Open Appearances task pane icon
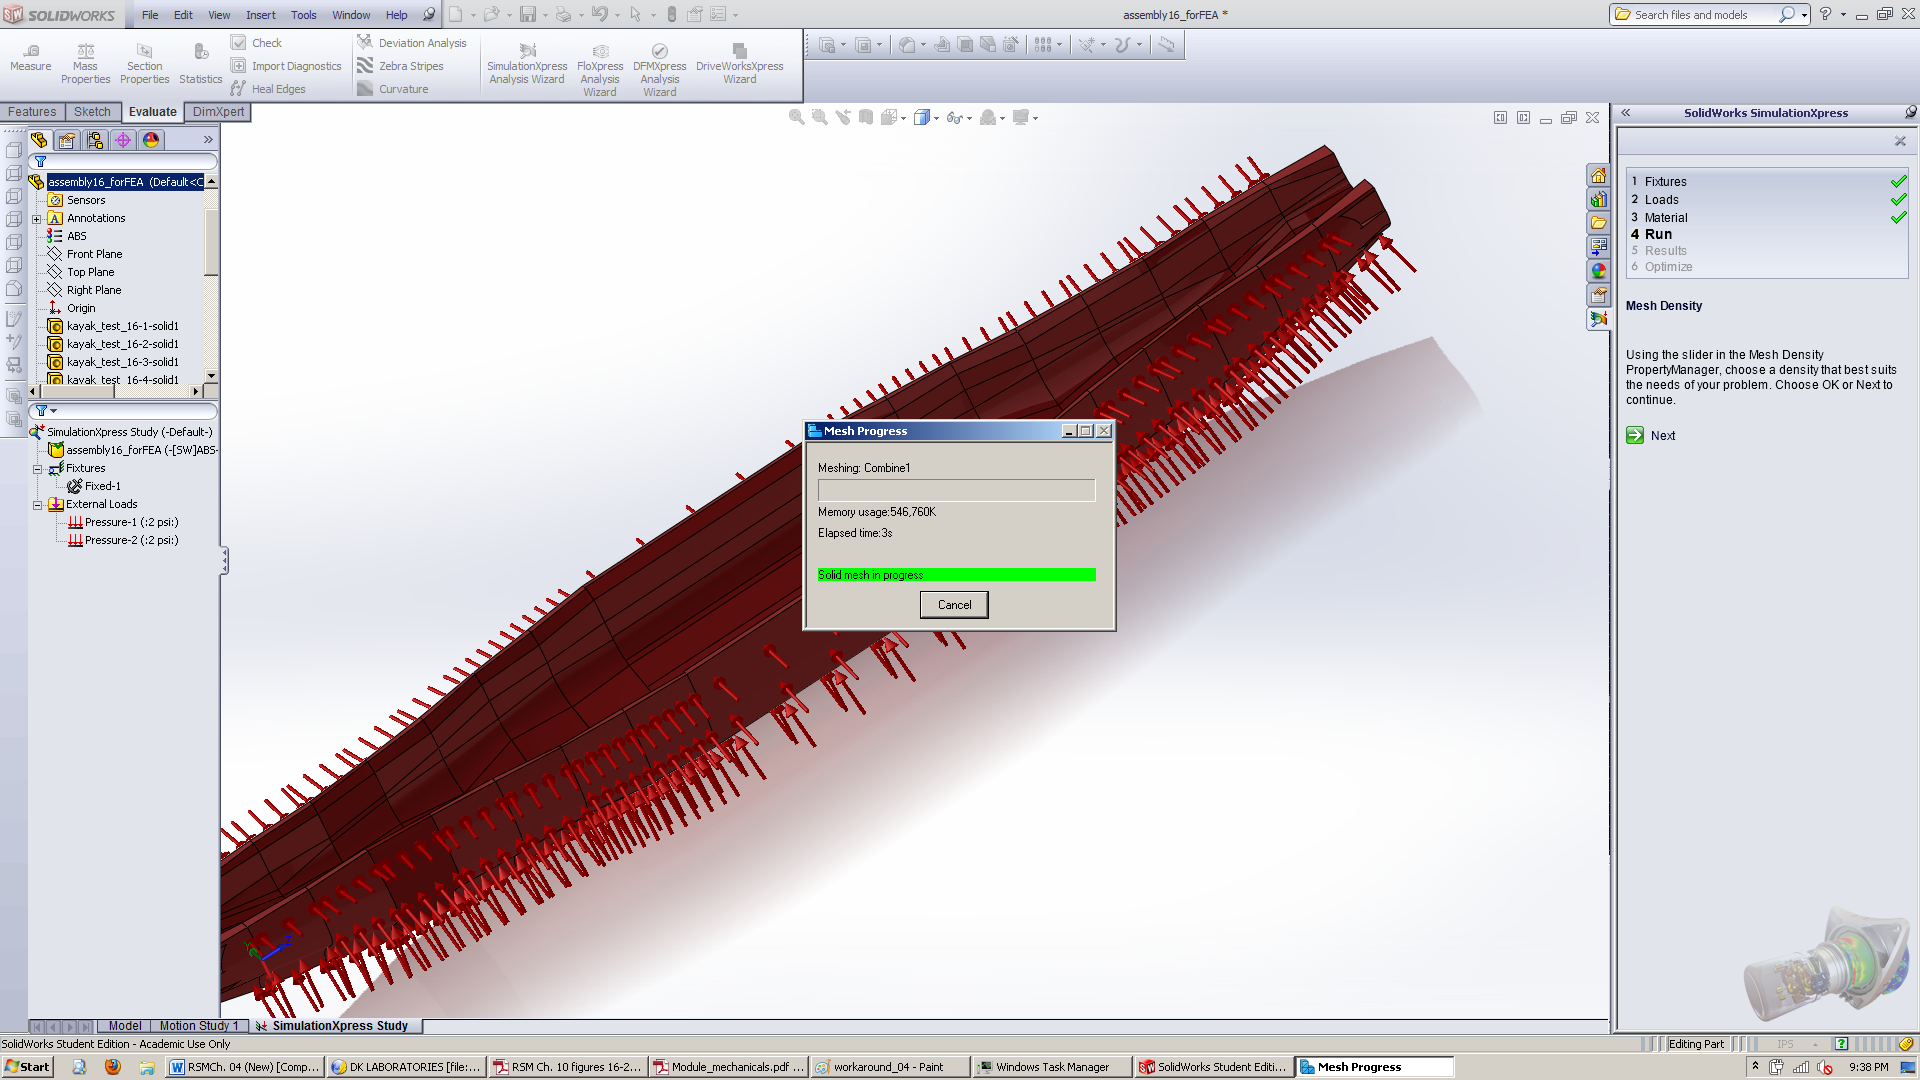Image resolution: width=1920 pixels, height=1080 pixels. tap(1598, 271)
